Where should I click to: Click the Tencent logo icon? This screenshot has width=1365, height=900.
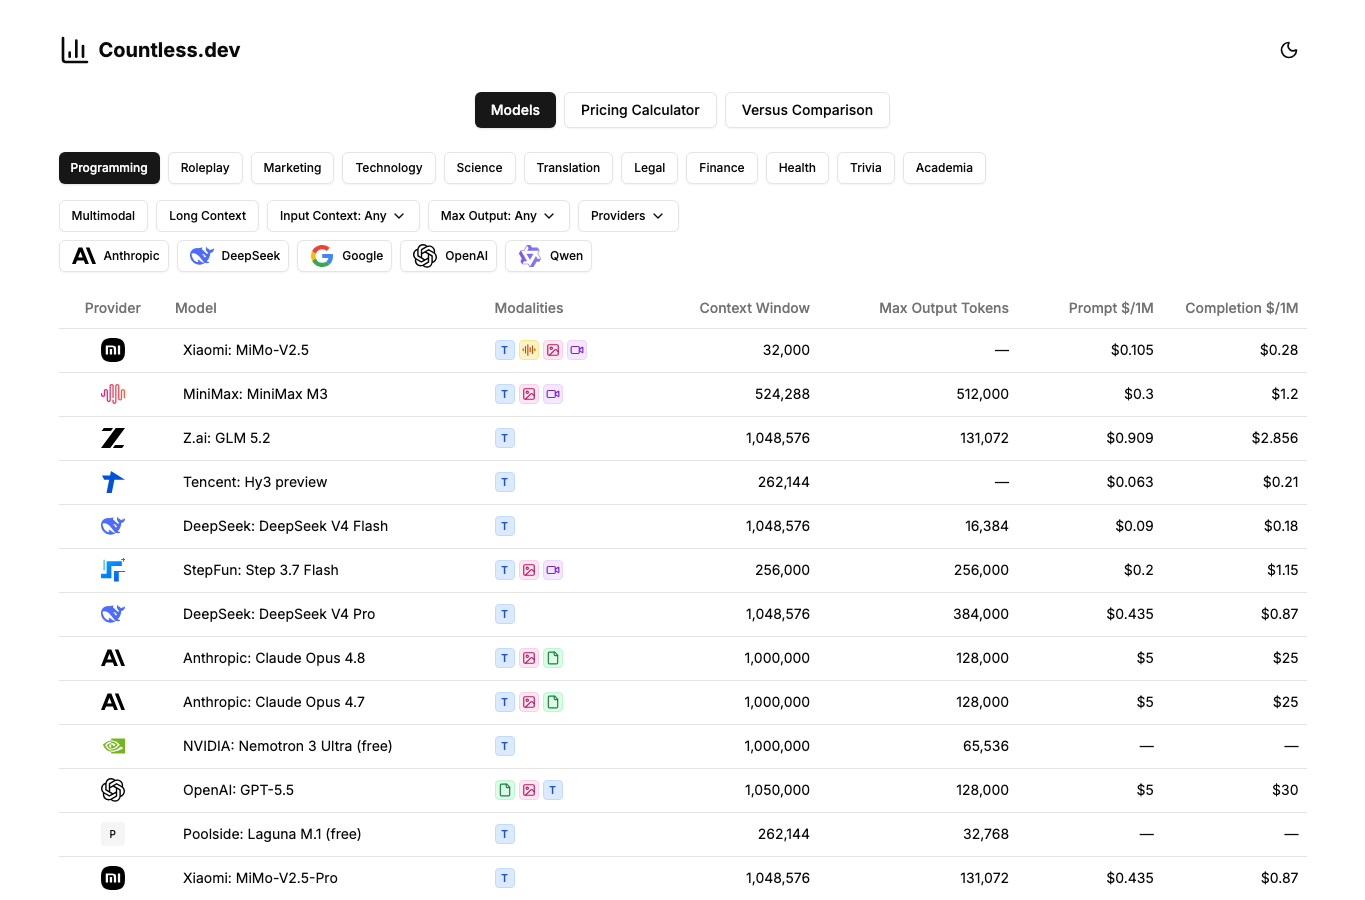point(113,482)
